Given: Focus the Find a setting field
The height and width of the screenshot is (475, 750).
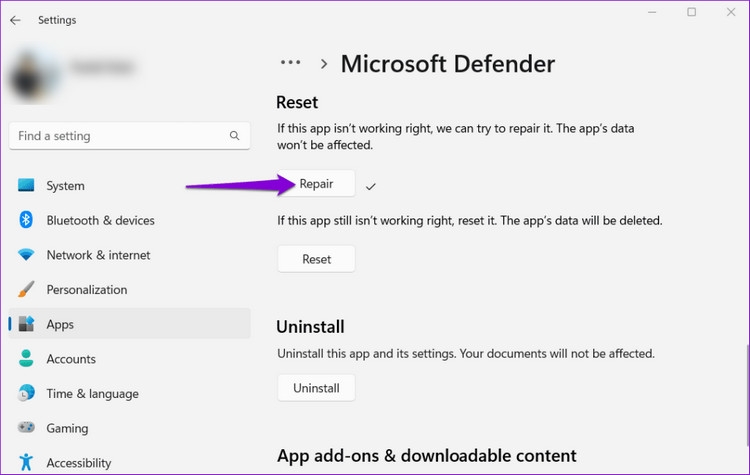Looking at the screenshot, I should (x=129, y=136).
